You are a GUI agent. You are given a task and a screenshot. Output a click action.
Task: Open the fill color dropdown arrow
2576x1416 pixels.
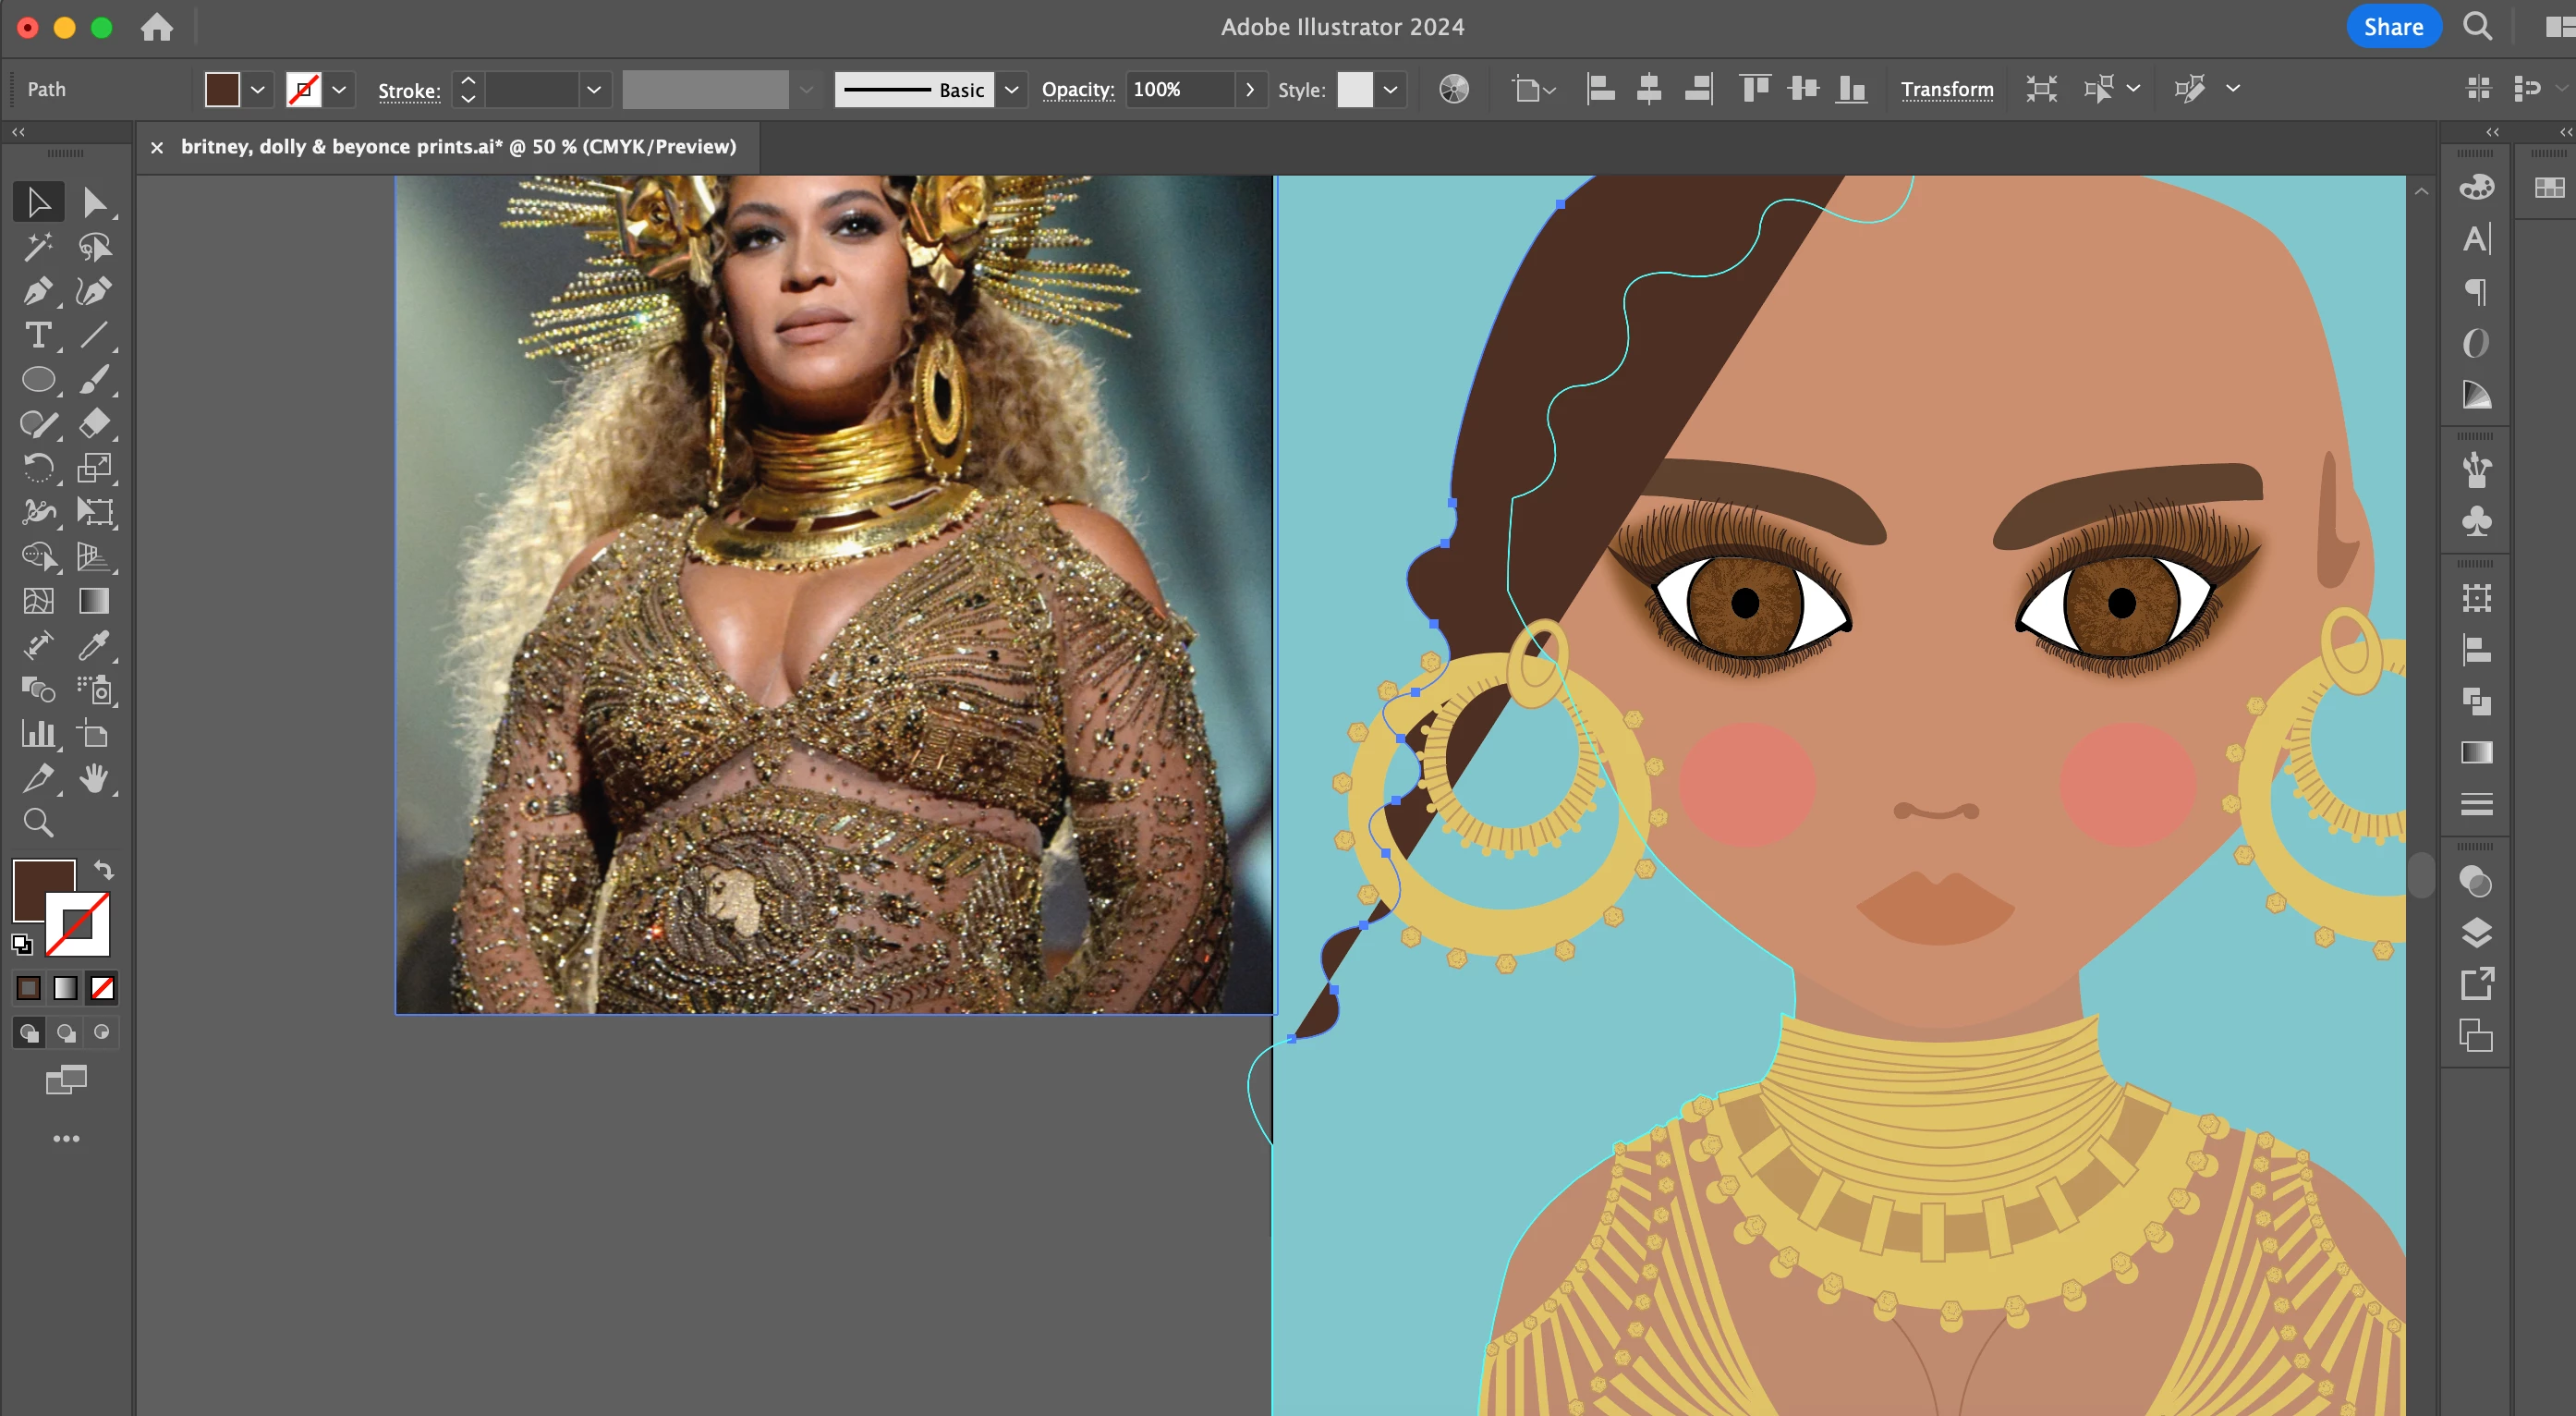click(258, 90)
